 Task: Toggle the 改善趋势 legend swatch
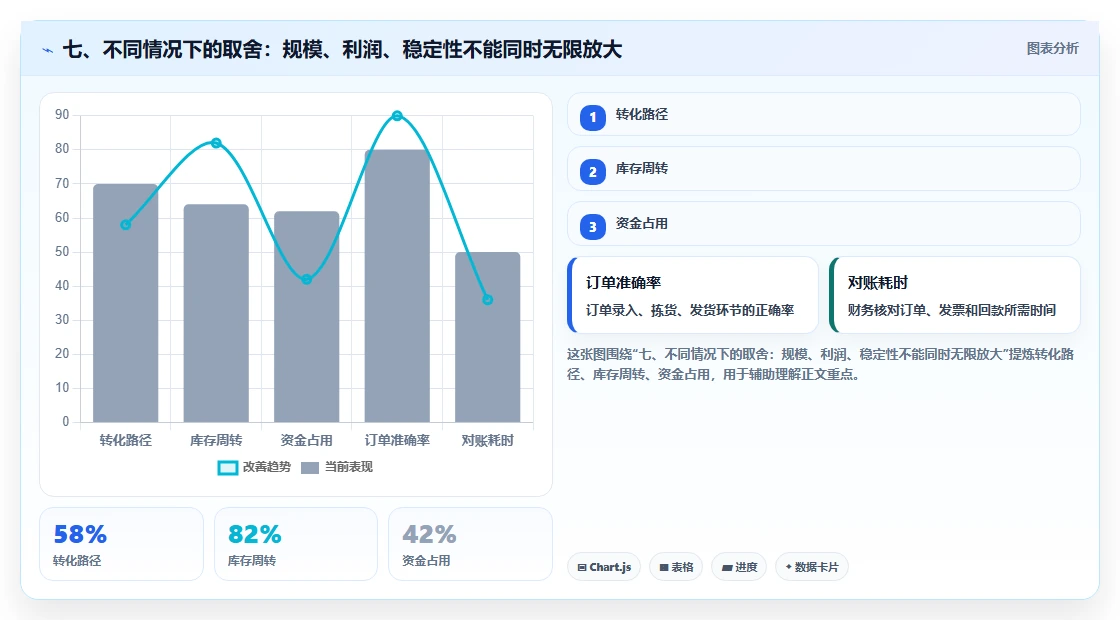pos(227,468)
